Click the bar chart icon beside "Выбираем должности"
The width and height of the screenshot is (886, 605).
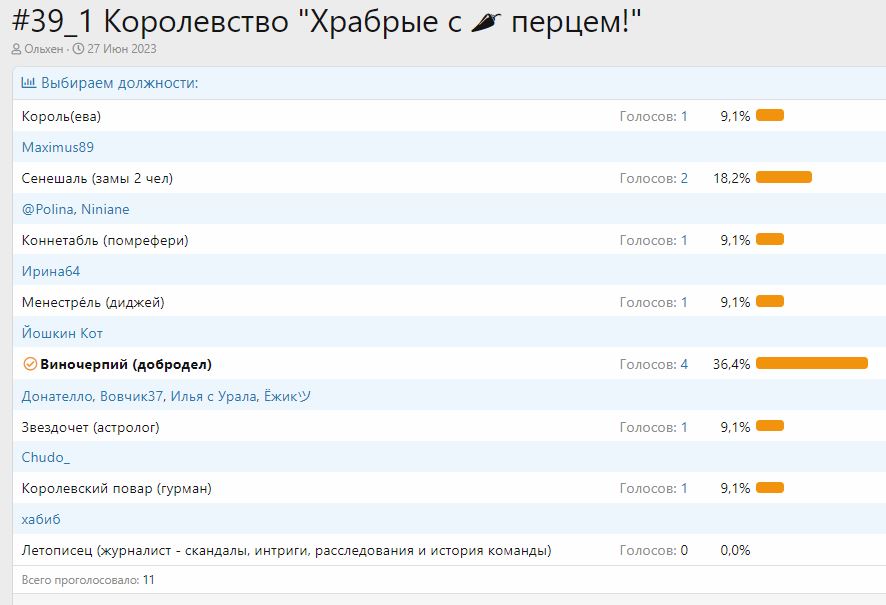pyautogui.click(x=27, y=82)
